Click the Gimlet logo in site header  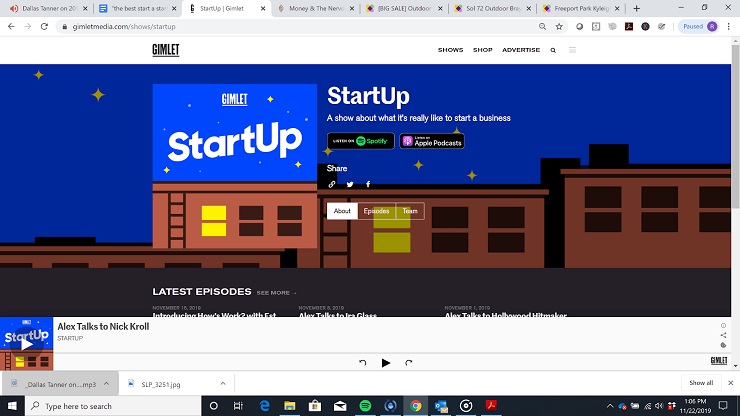point(166,50)
